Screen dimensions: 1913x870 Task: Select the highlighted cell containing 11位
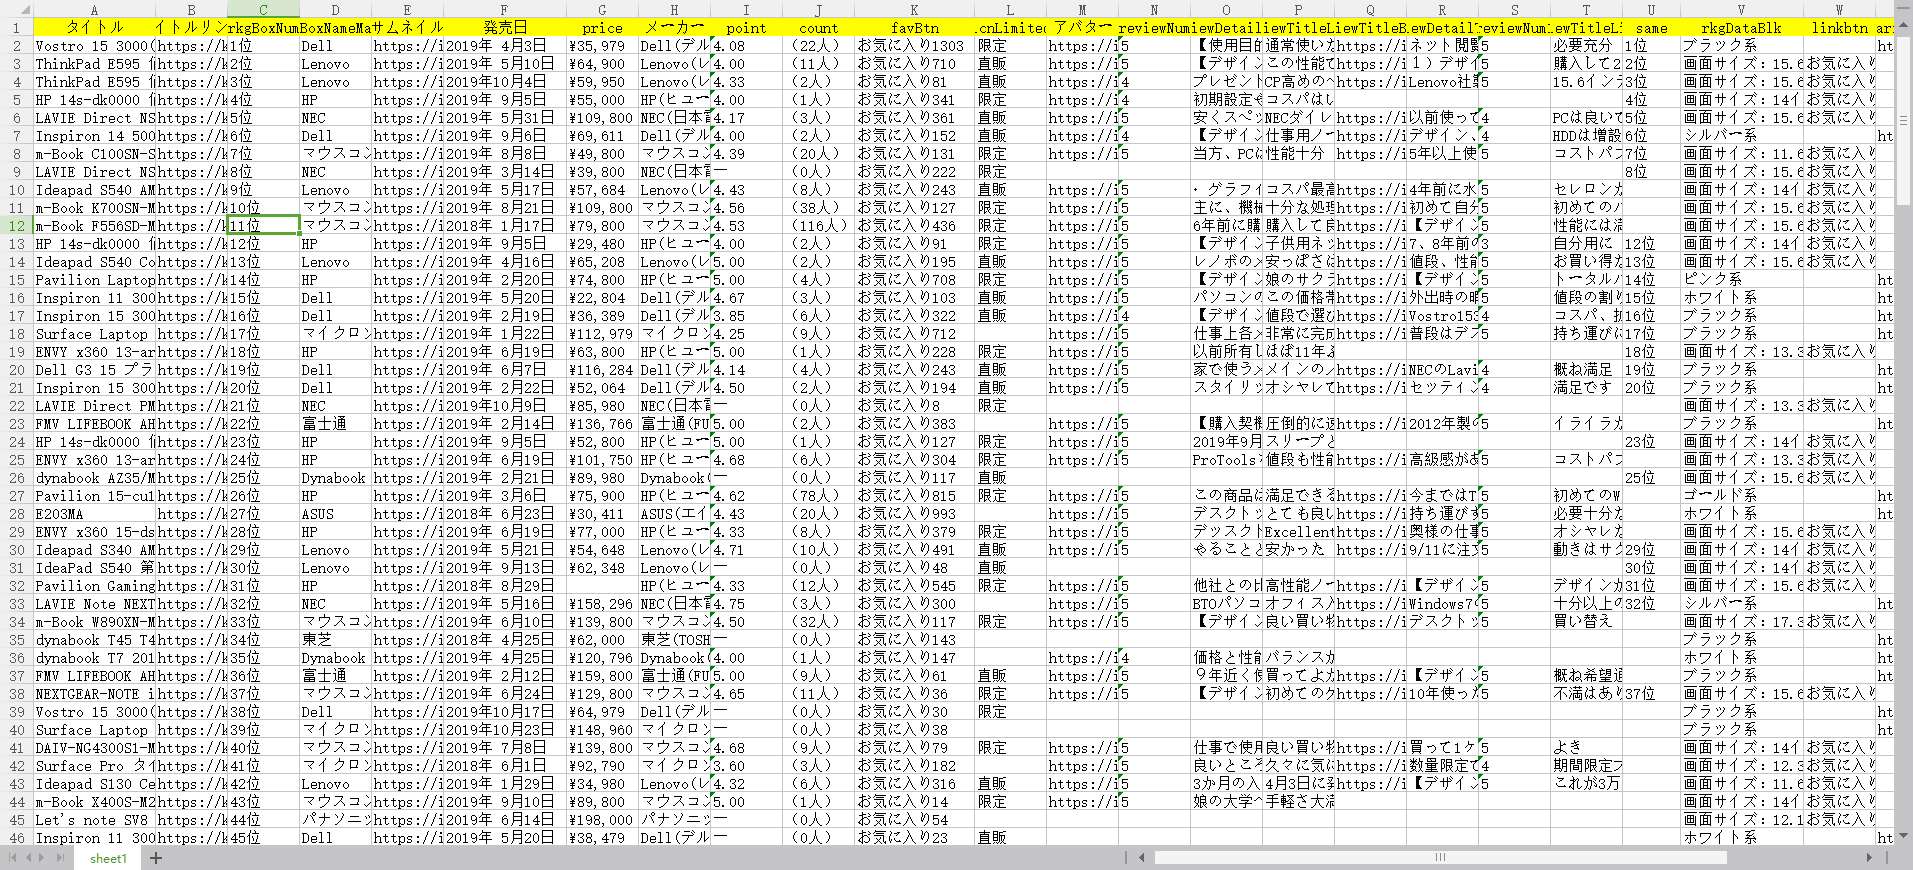click(263, 226)
